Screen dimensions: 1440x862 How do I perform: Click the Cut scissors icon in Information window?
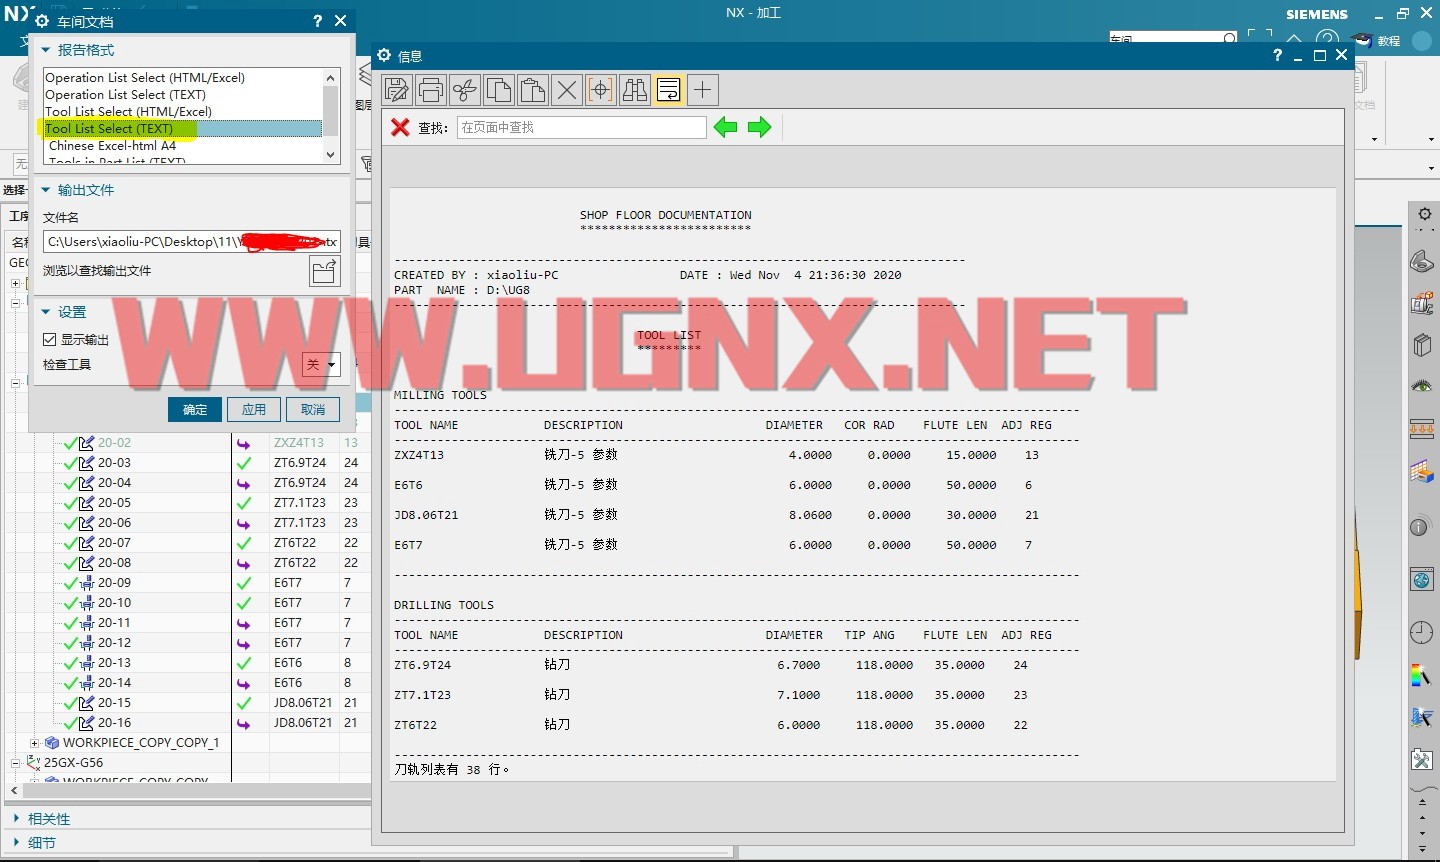465,90
